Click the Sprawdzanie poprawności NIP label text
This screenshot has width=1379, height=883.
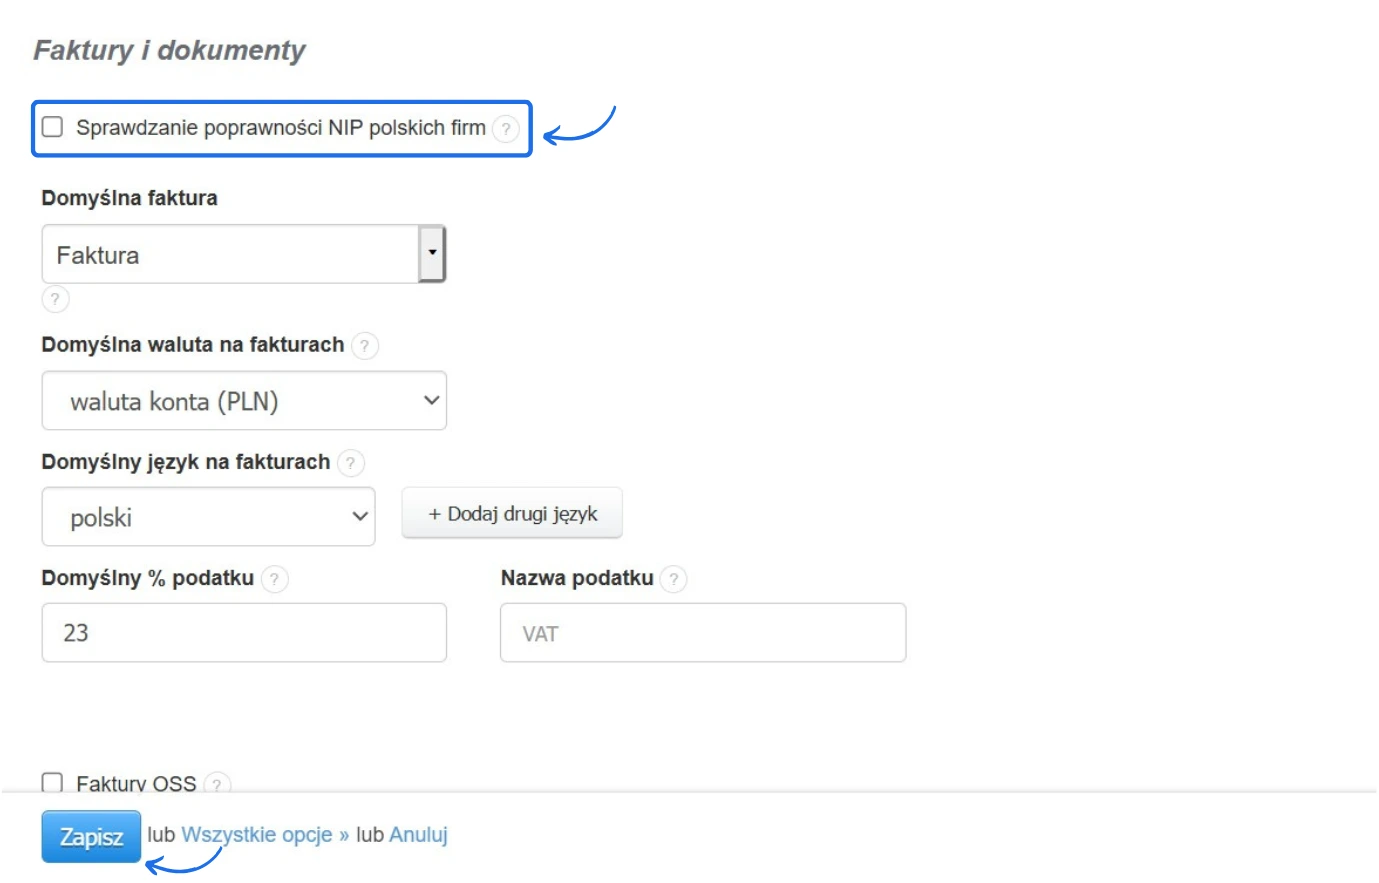tap(280, 128)
